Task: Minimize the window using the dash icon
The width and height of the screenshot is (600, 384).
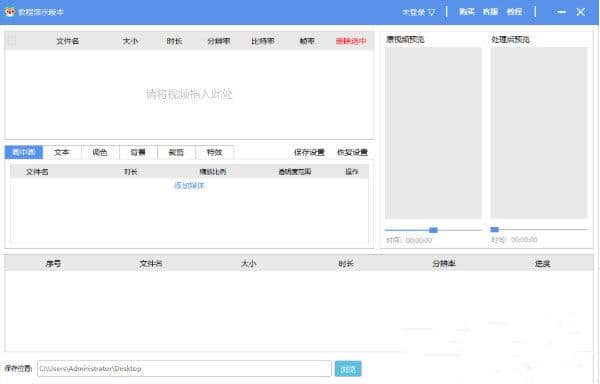Action: click(561, 12)
